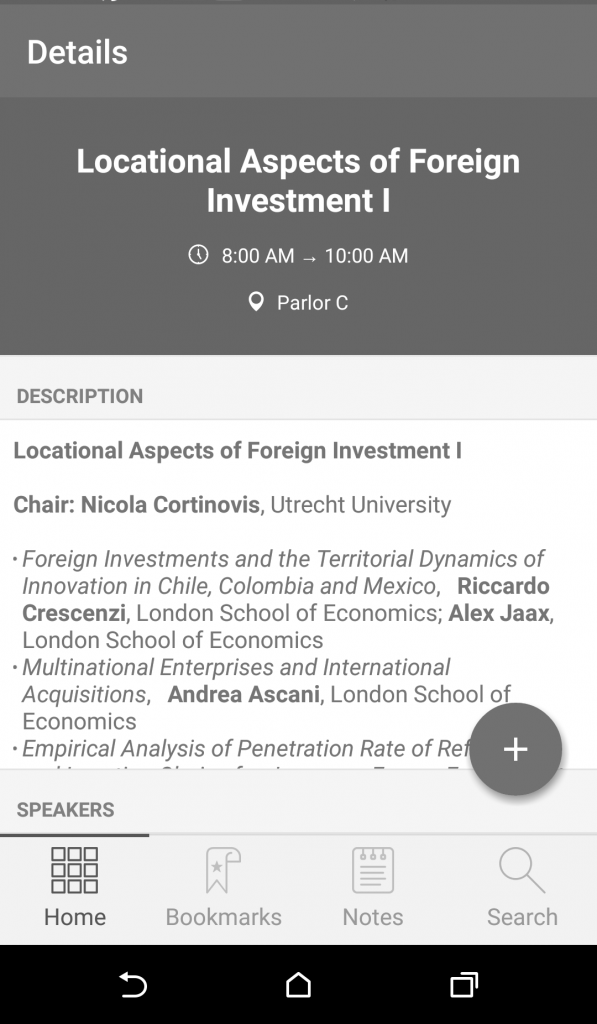Viewport: 597px width, 1024px height.
Task: Open the Android recent apps button
Action: 464,985
